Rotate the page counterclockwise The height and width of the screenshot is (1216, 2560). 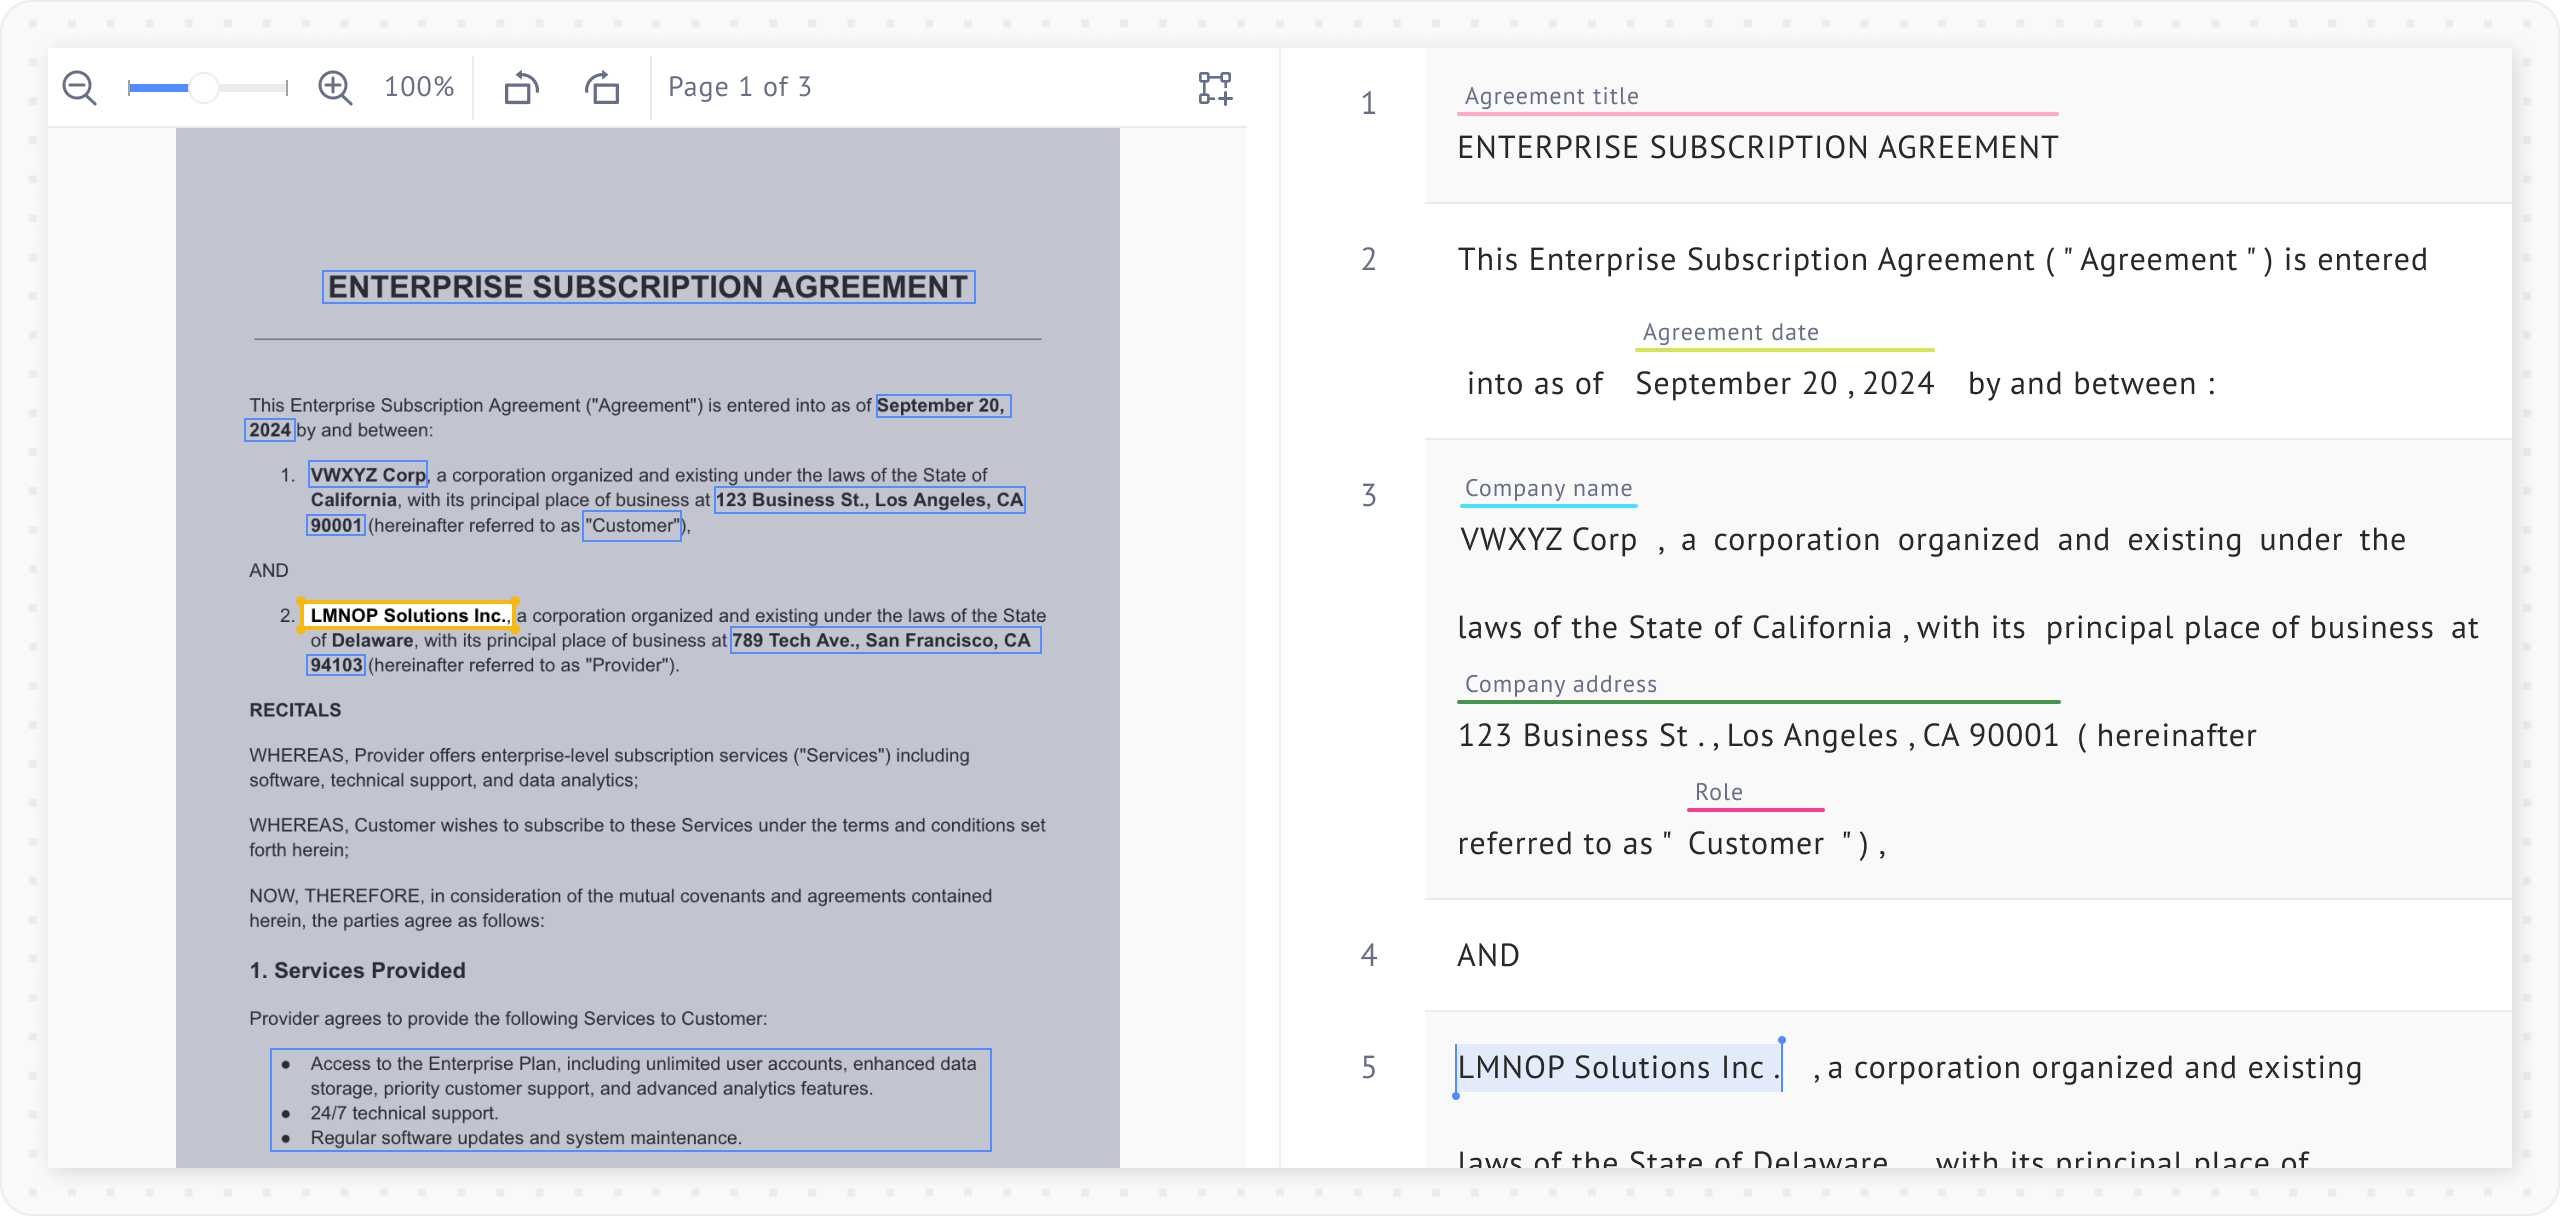[521, 88]
